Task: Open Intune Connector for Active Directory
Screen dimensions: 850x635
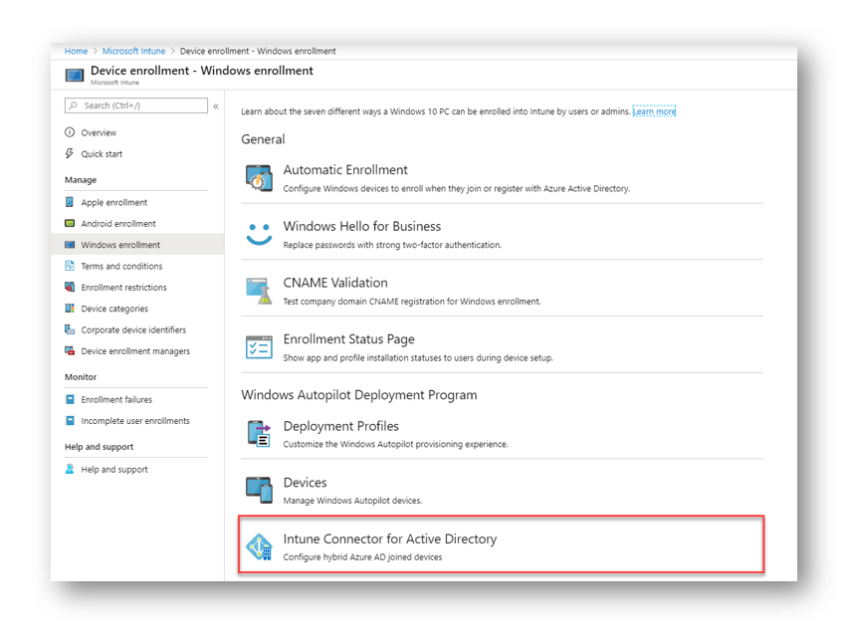Action: point(390,539)
